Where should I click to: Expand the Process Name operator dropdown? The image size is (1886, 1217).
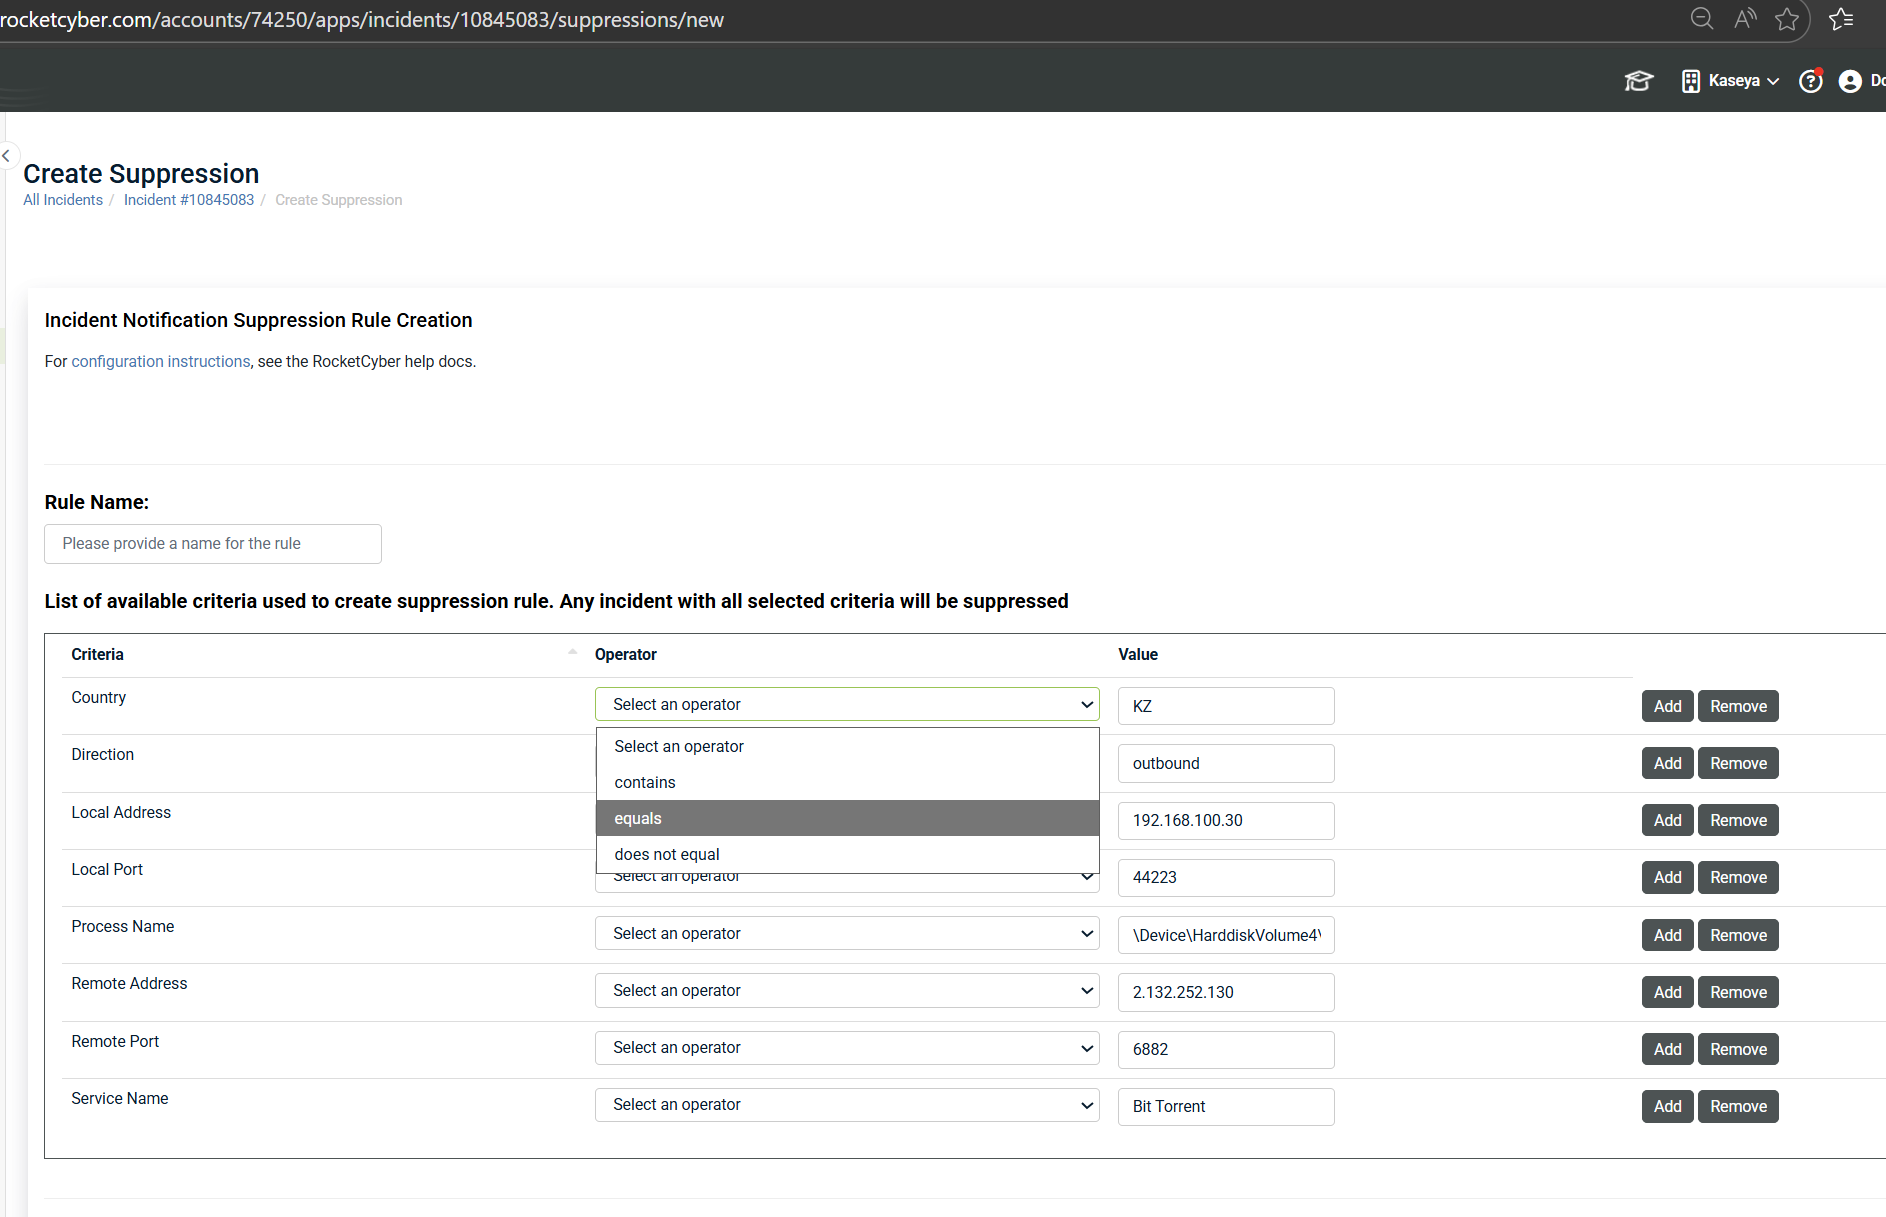point(846,934)
